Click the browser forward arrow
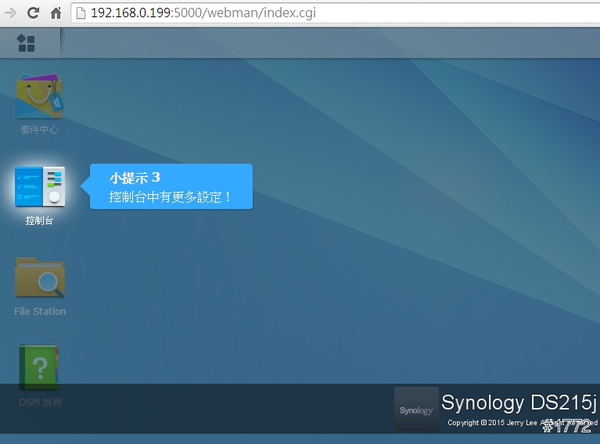This screenshot has height=444, width=600. [10, 13]
